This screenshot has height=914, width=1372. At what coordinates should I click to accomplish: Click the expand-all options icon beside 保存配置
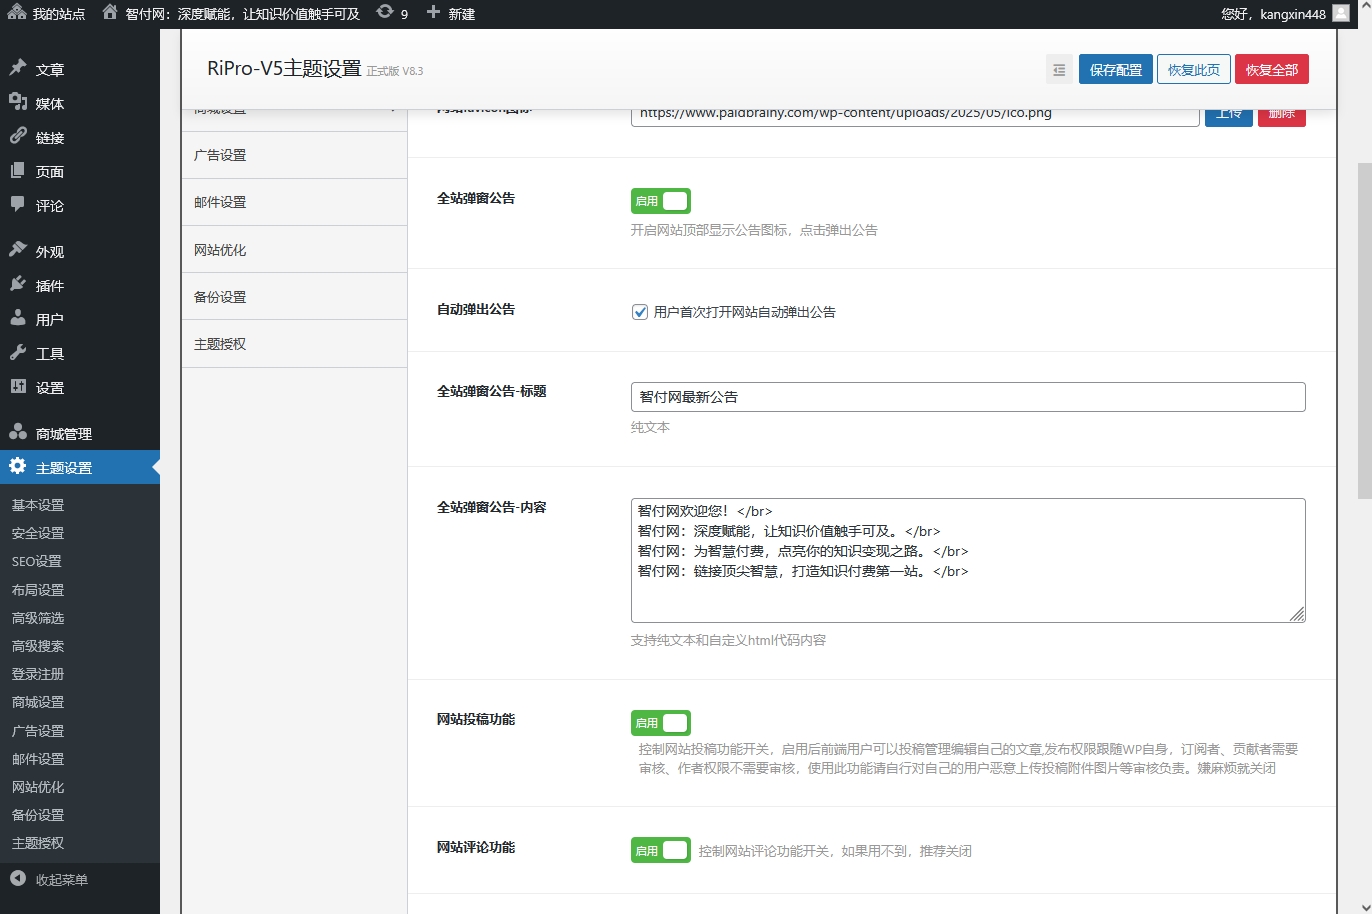coord(1059,70)
